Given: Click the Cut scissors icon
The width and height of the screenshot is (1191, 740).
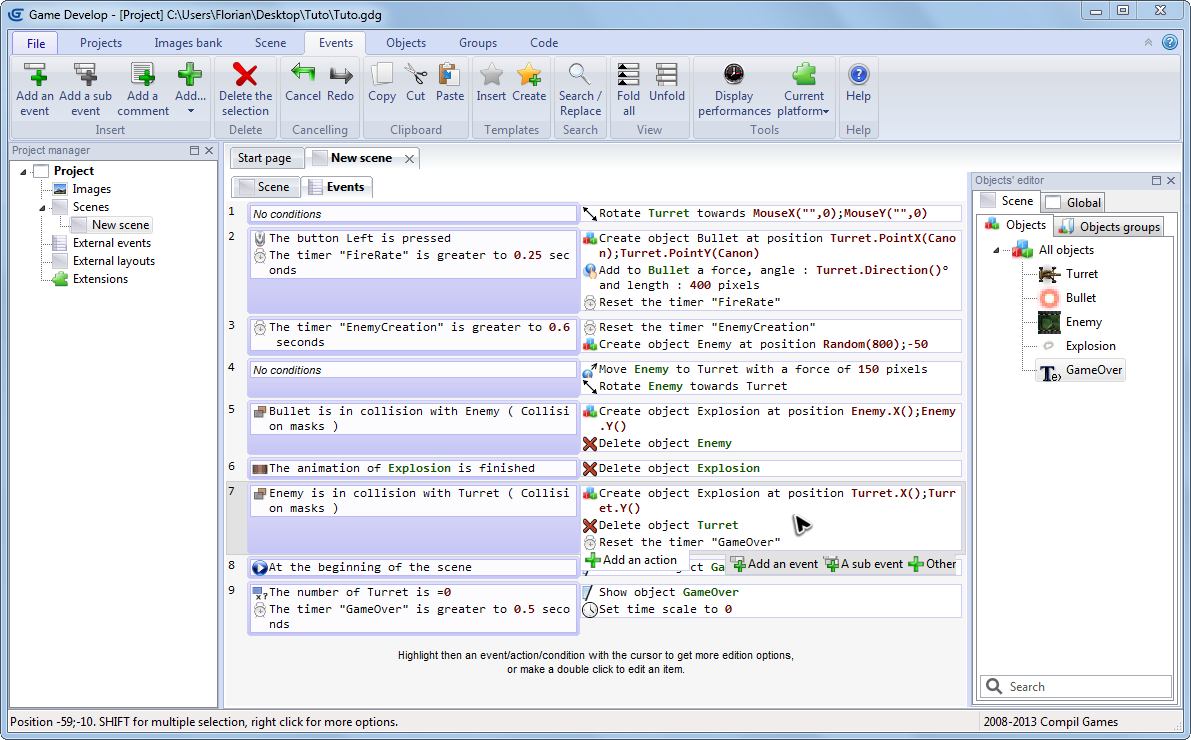Looking at the screenshot, I should point(415,75).
